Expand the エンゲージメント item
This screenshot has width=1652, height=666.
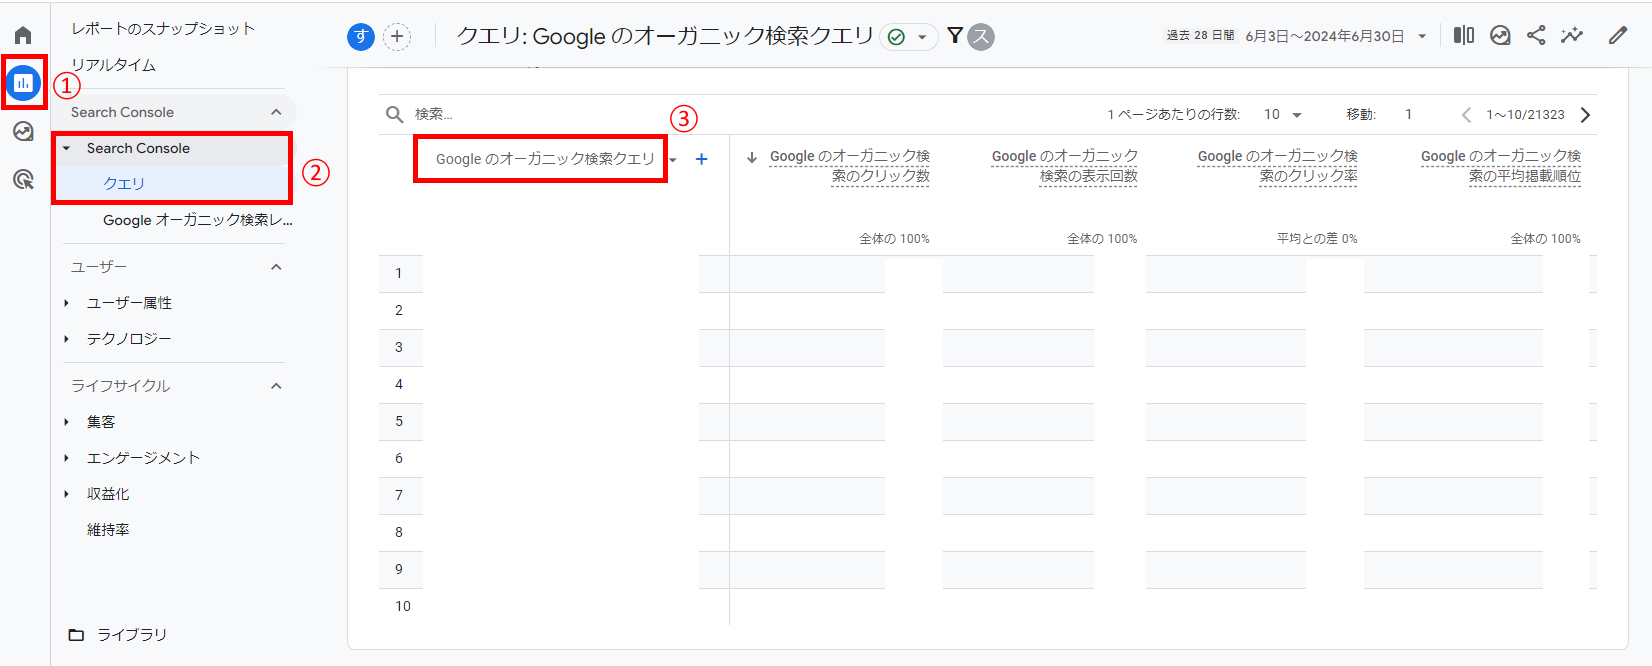pyautogui.click(x=66, y=458)
